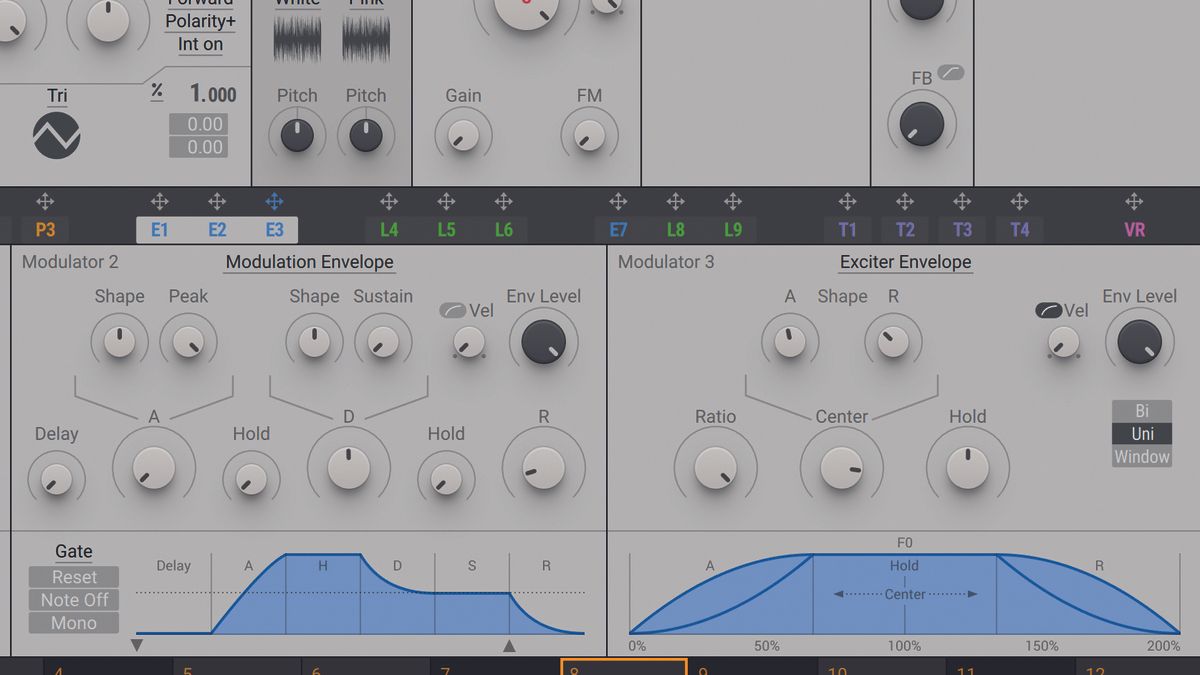Select the T1 modulation slot
This screenshot has width=1200, height=675.
click(847, 229)
